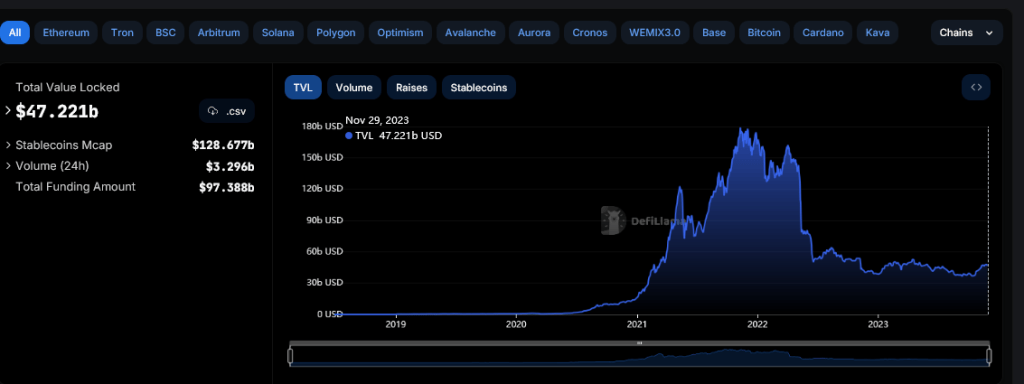Filter by Ethereum chain
1024x384 pixels.
(66, 33)
